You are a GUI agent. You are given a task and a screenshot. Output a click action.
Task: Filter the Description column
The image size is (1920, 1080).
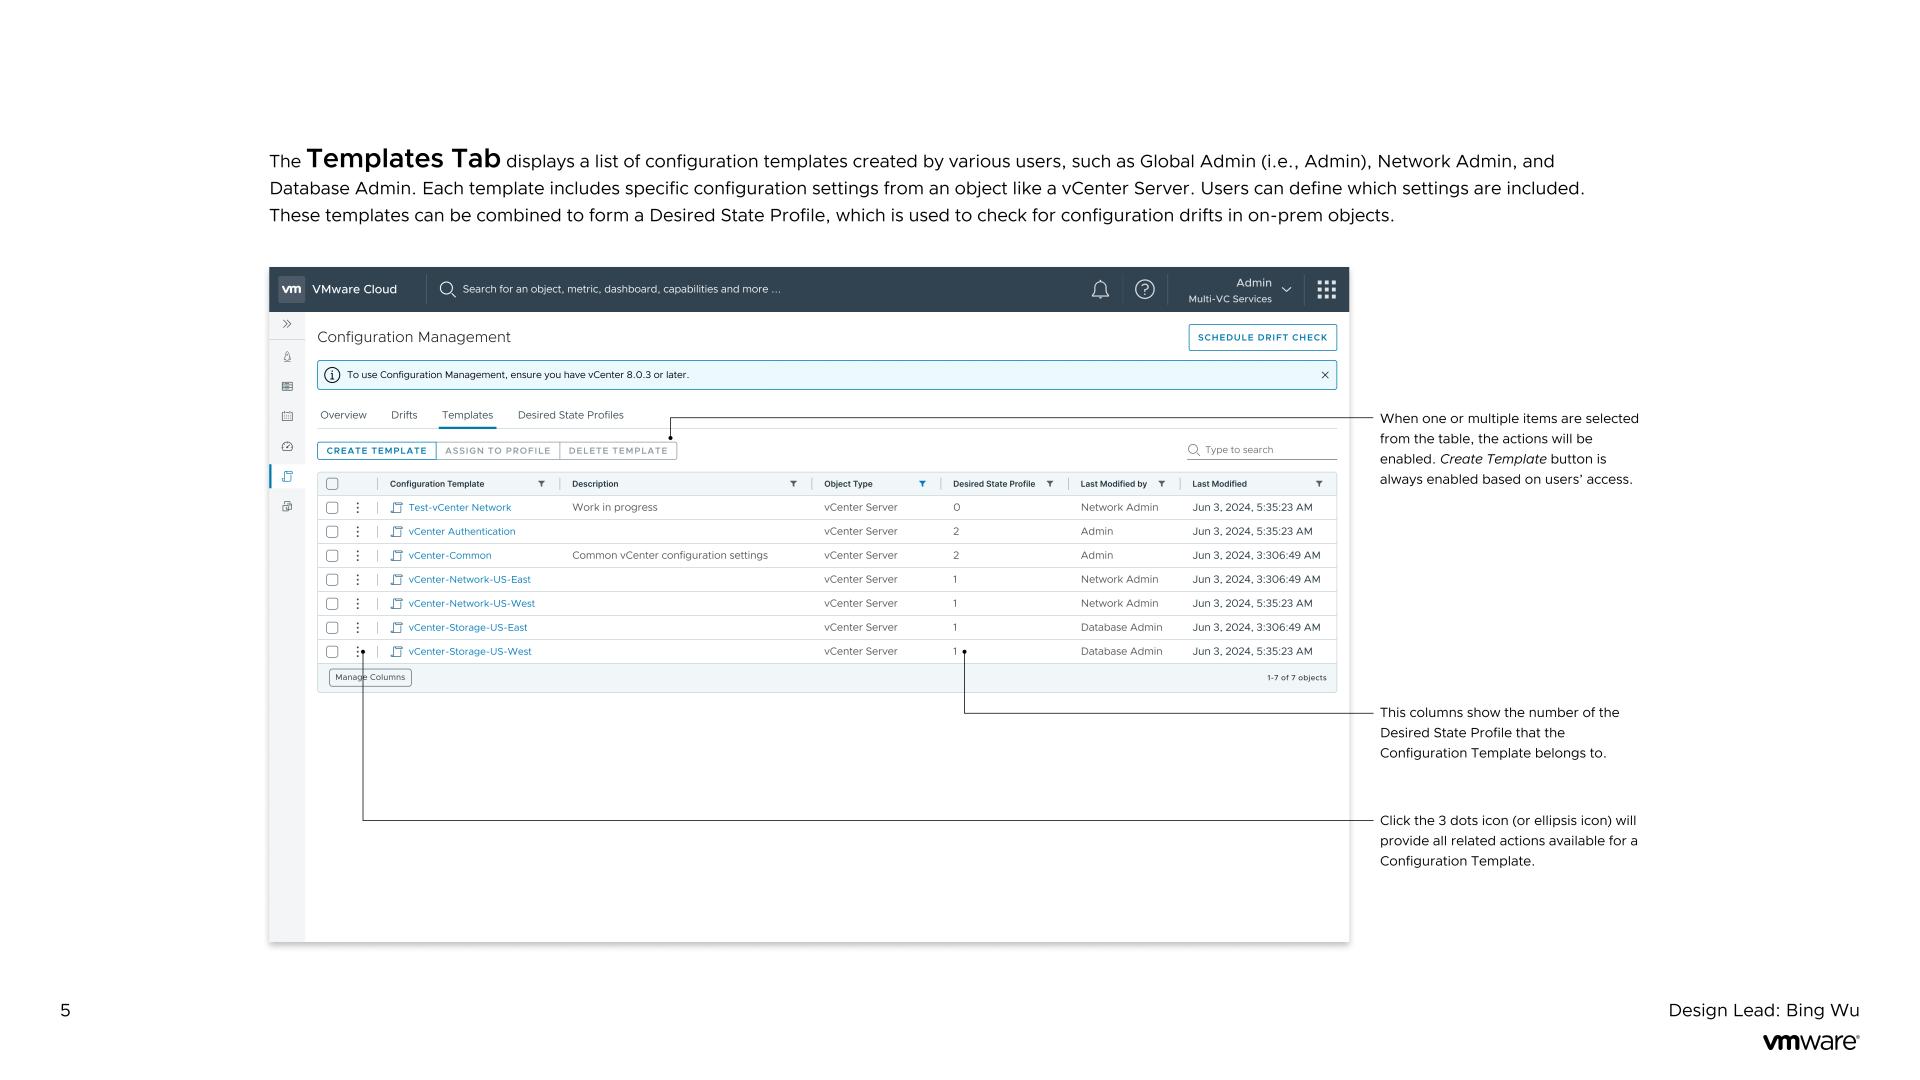coord(794,484)
